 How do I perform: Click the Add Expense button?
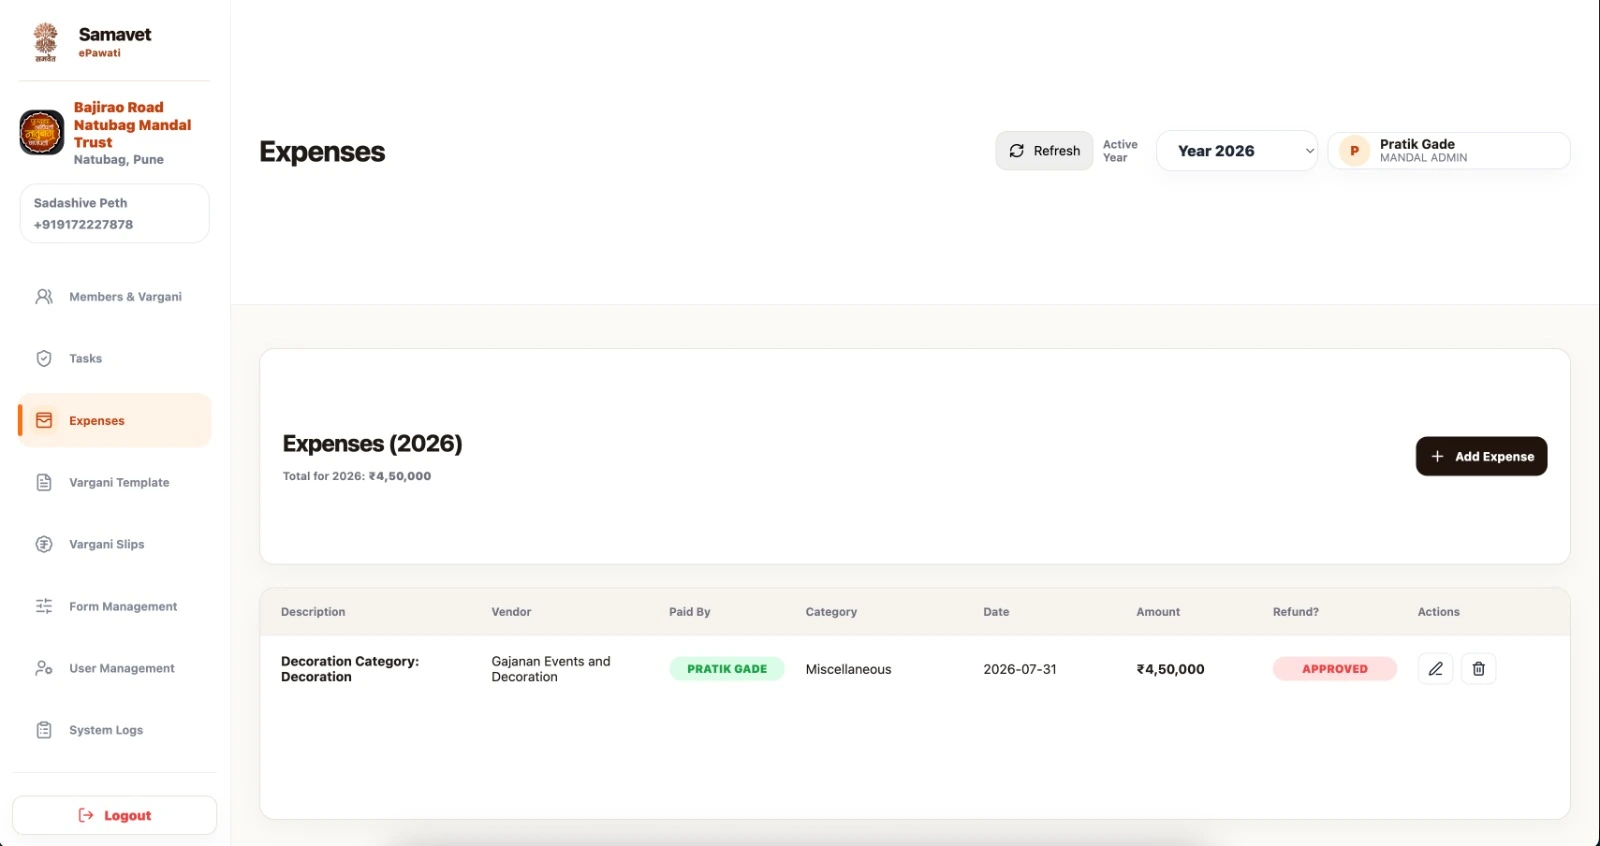1481,456
